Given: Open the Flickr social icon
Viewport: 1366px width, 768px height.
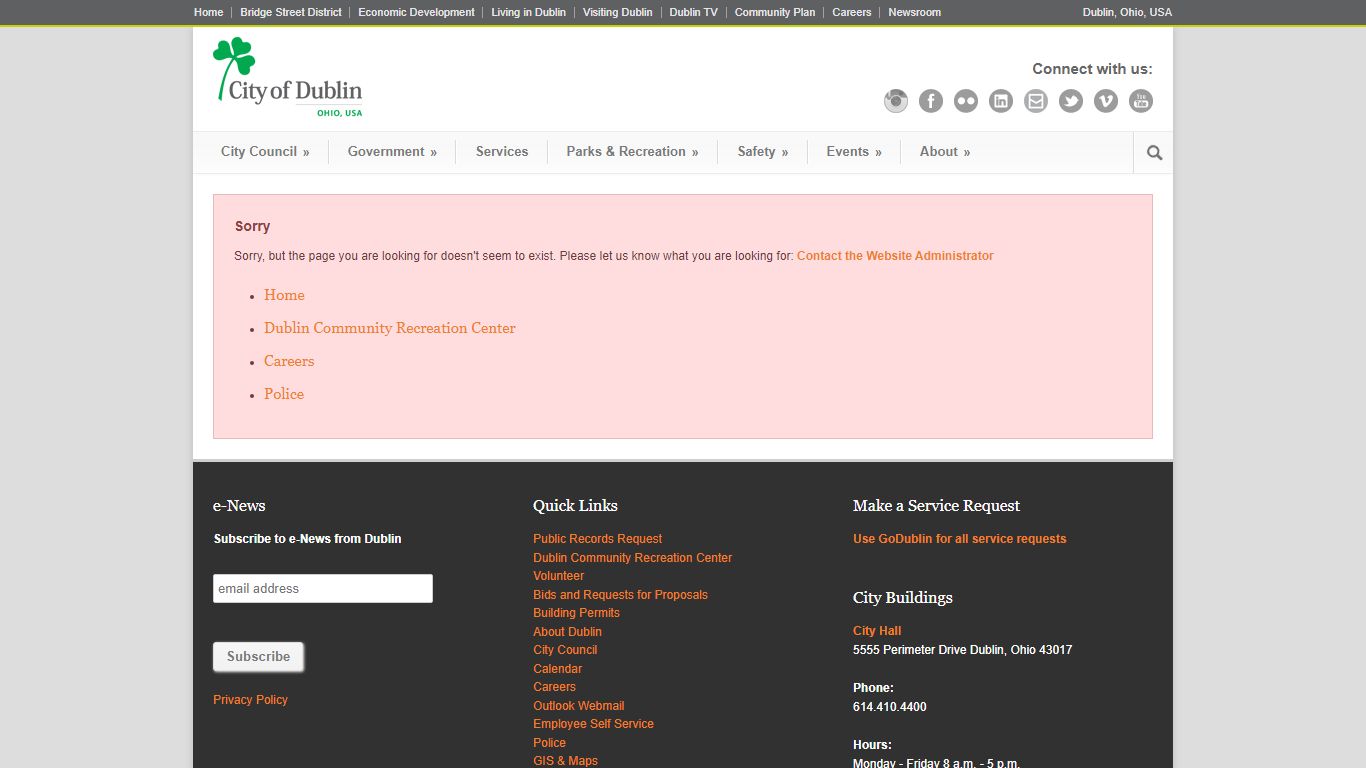Looking at the screenshot, I should click(x=966, y=101).
